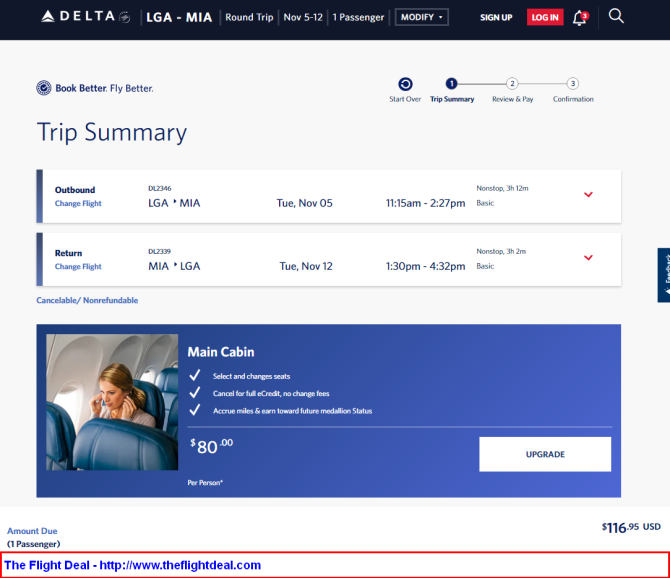Click the Nonstop, 3h 12m label
This screenshot has height=578, width=670.
coord(502,188)
